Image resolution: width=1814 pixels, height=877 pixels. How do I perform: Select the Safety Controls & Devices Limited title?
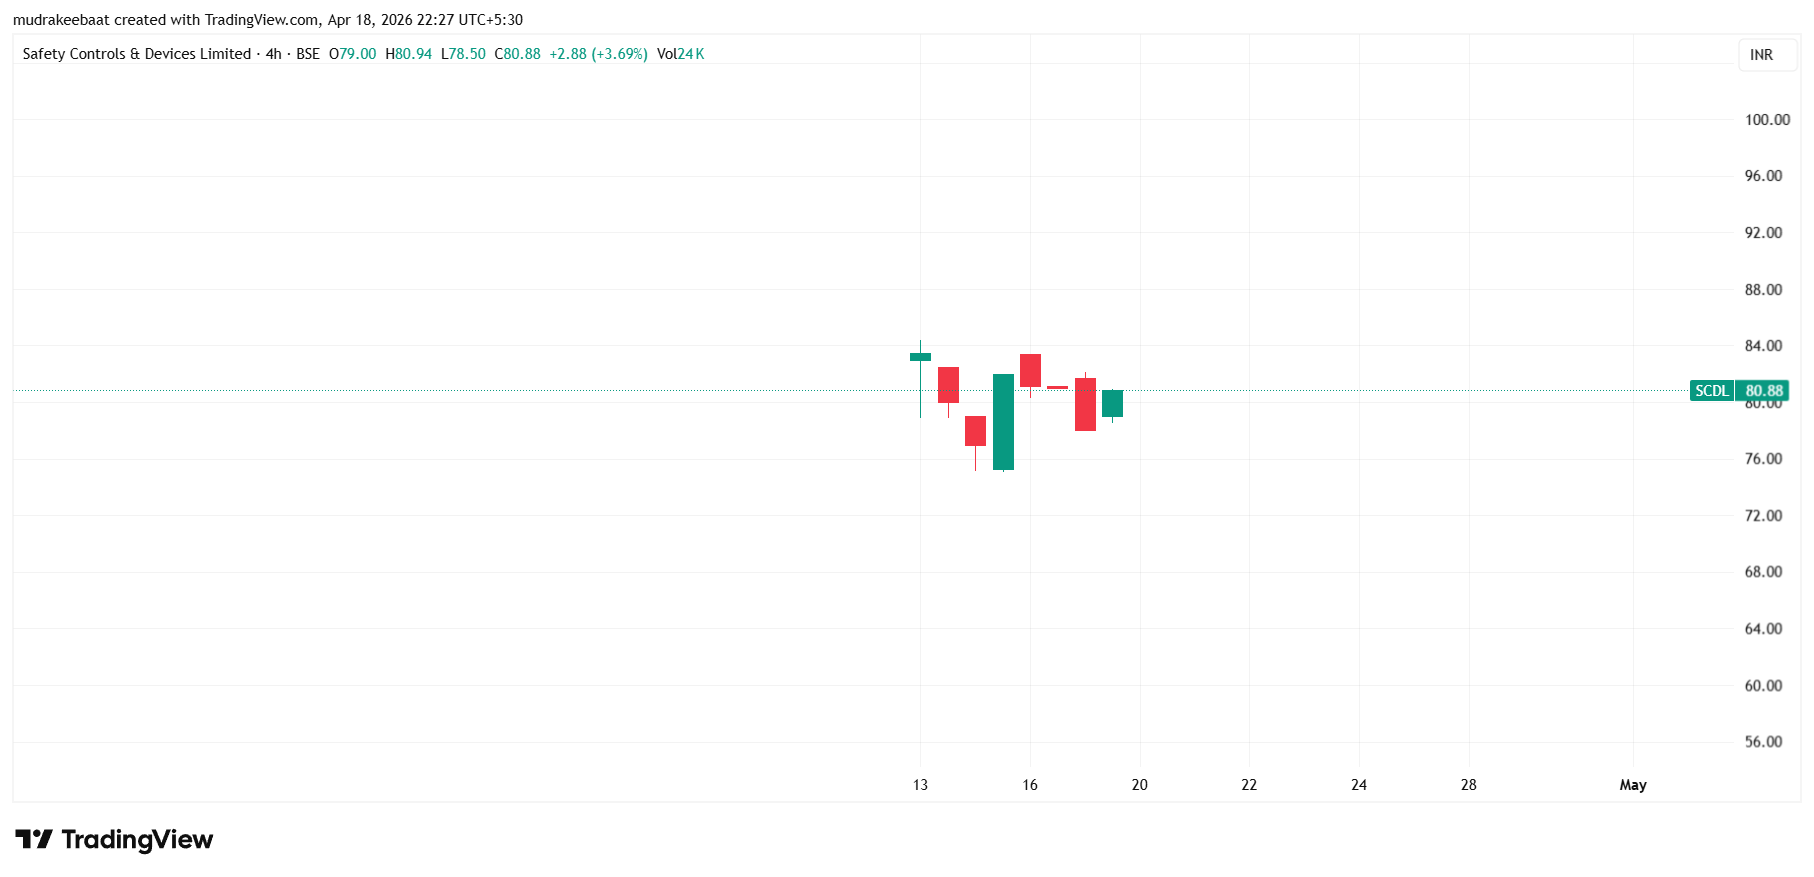click(x=137, y=54)
